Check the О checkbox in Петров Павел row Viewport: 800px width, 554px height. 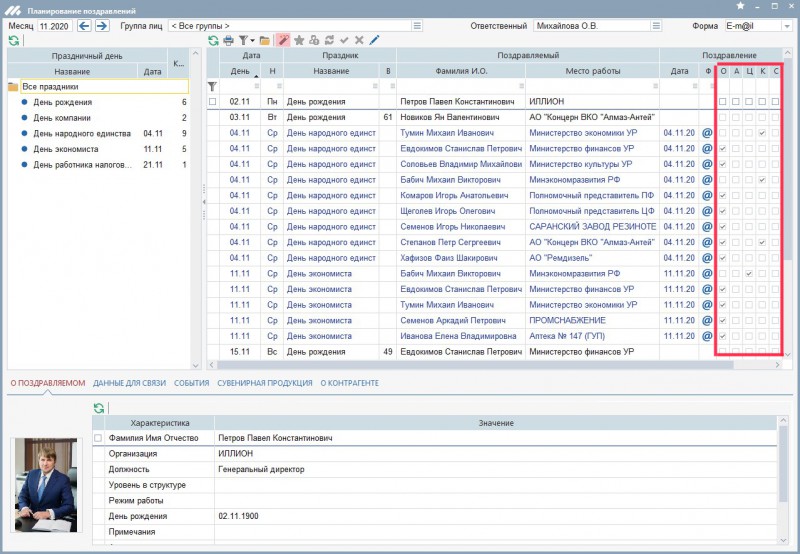pos(722,102)
